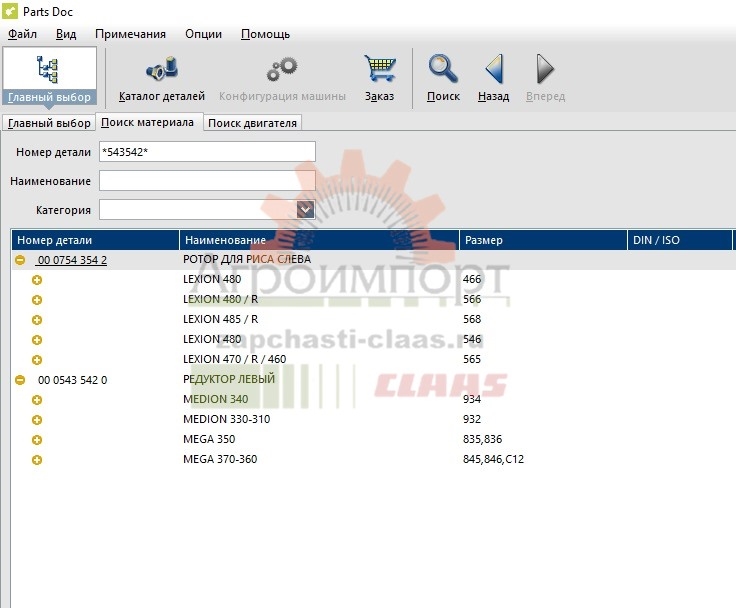Viewport: 736px width, 608px height.
Task: Expand the MEDION 330-310 row
Action: pyautogui.click(x=37, y=420)
